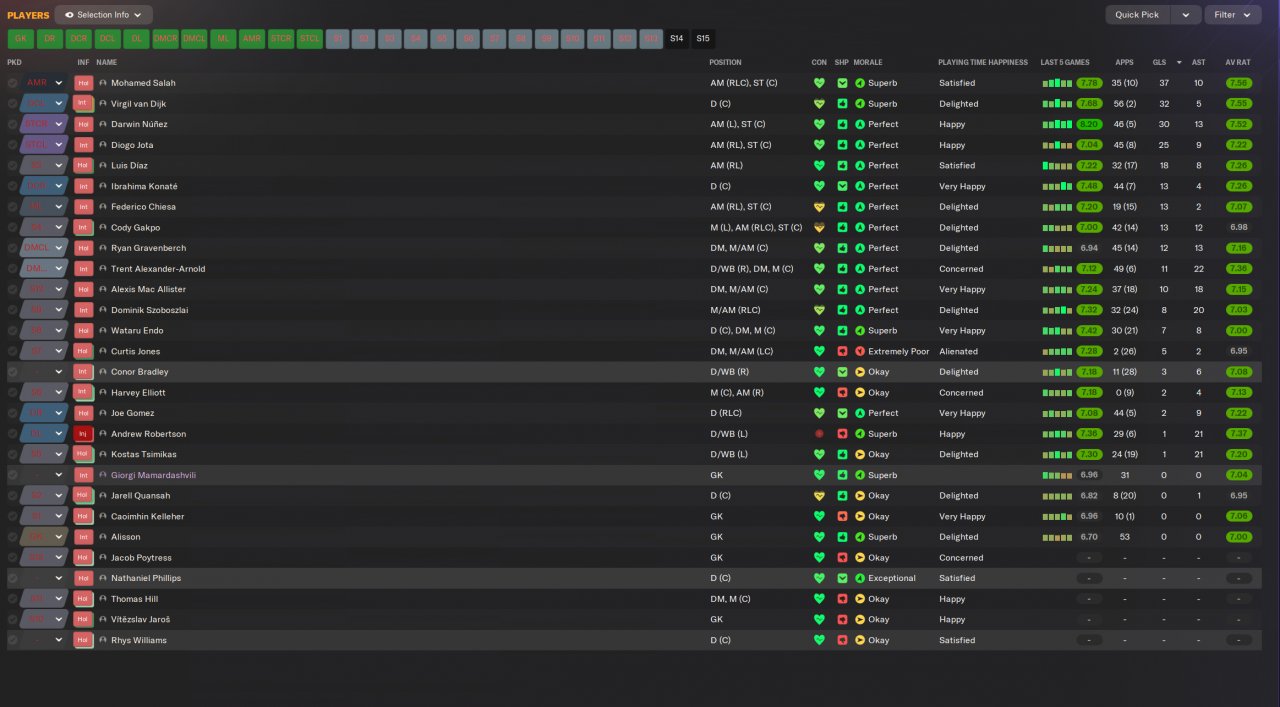The height and width of the screenshot is (707, 1280).
Task: Toggle the picked checkmark for Mohamed Salah
Action: coord(13,83)
